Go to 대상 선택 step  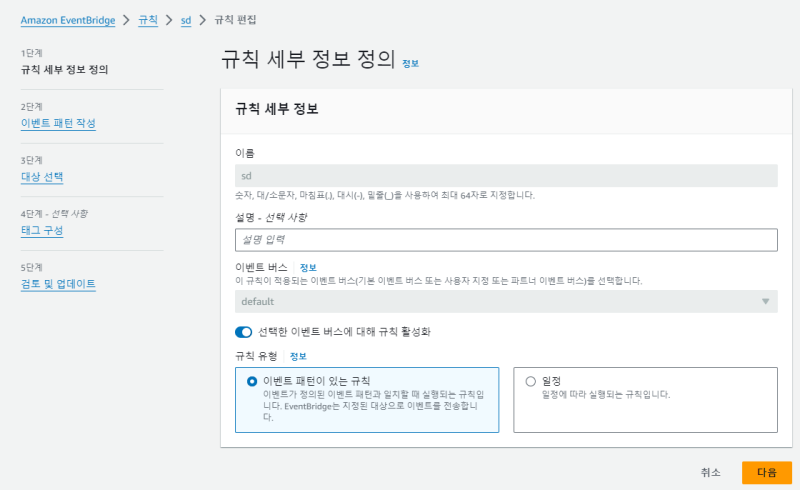[42, 177]
